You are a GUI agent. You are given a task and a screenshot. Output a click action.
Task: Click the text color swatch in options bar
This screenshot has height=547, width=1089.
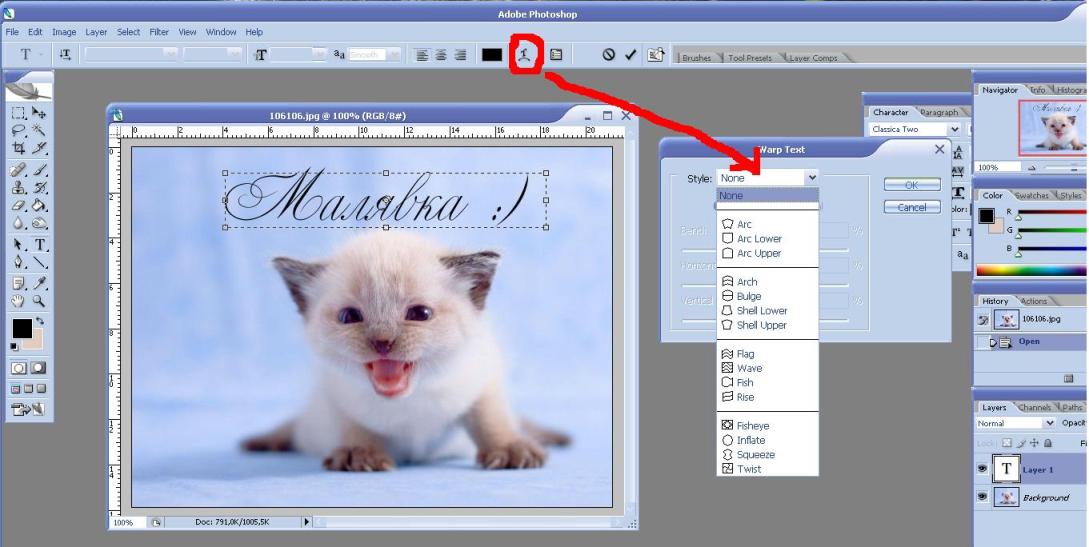coord(492,55)
